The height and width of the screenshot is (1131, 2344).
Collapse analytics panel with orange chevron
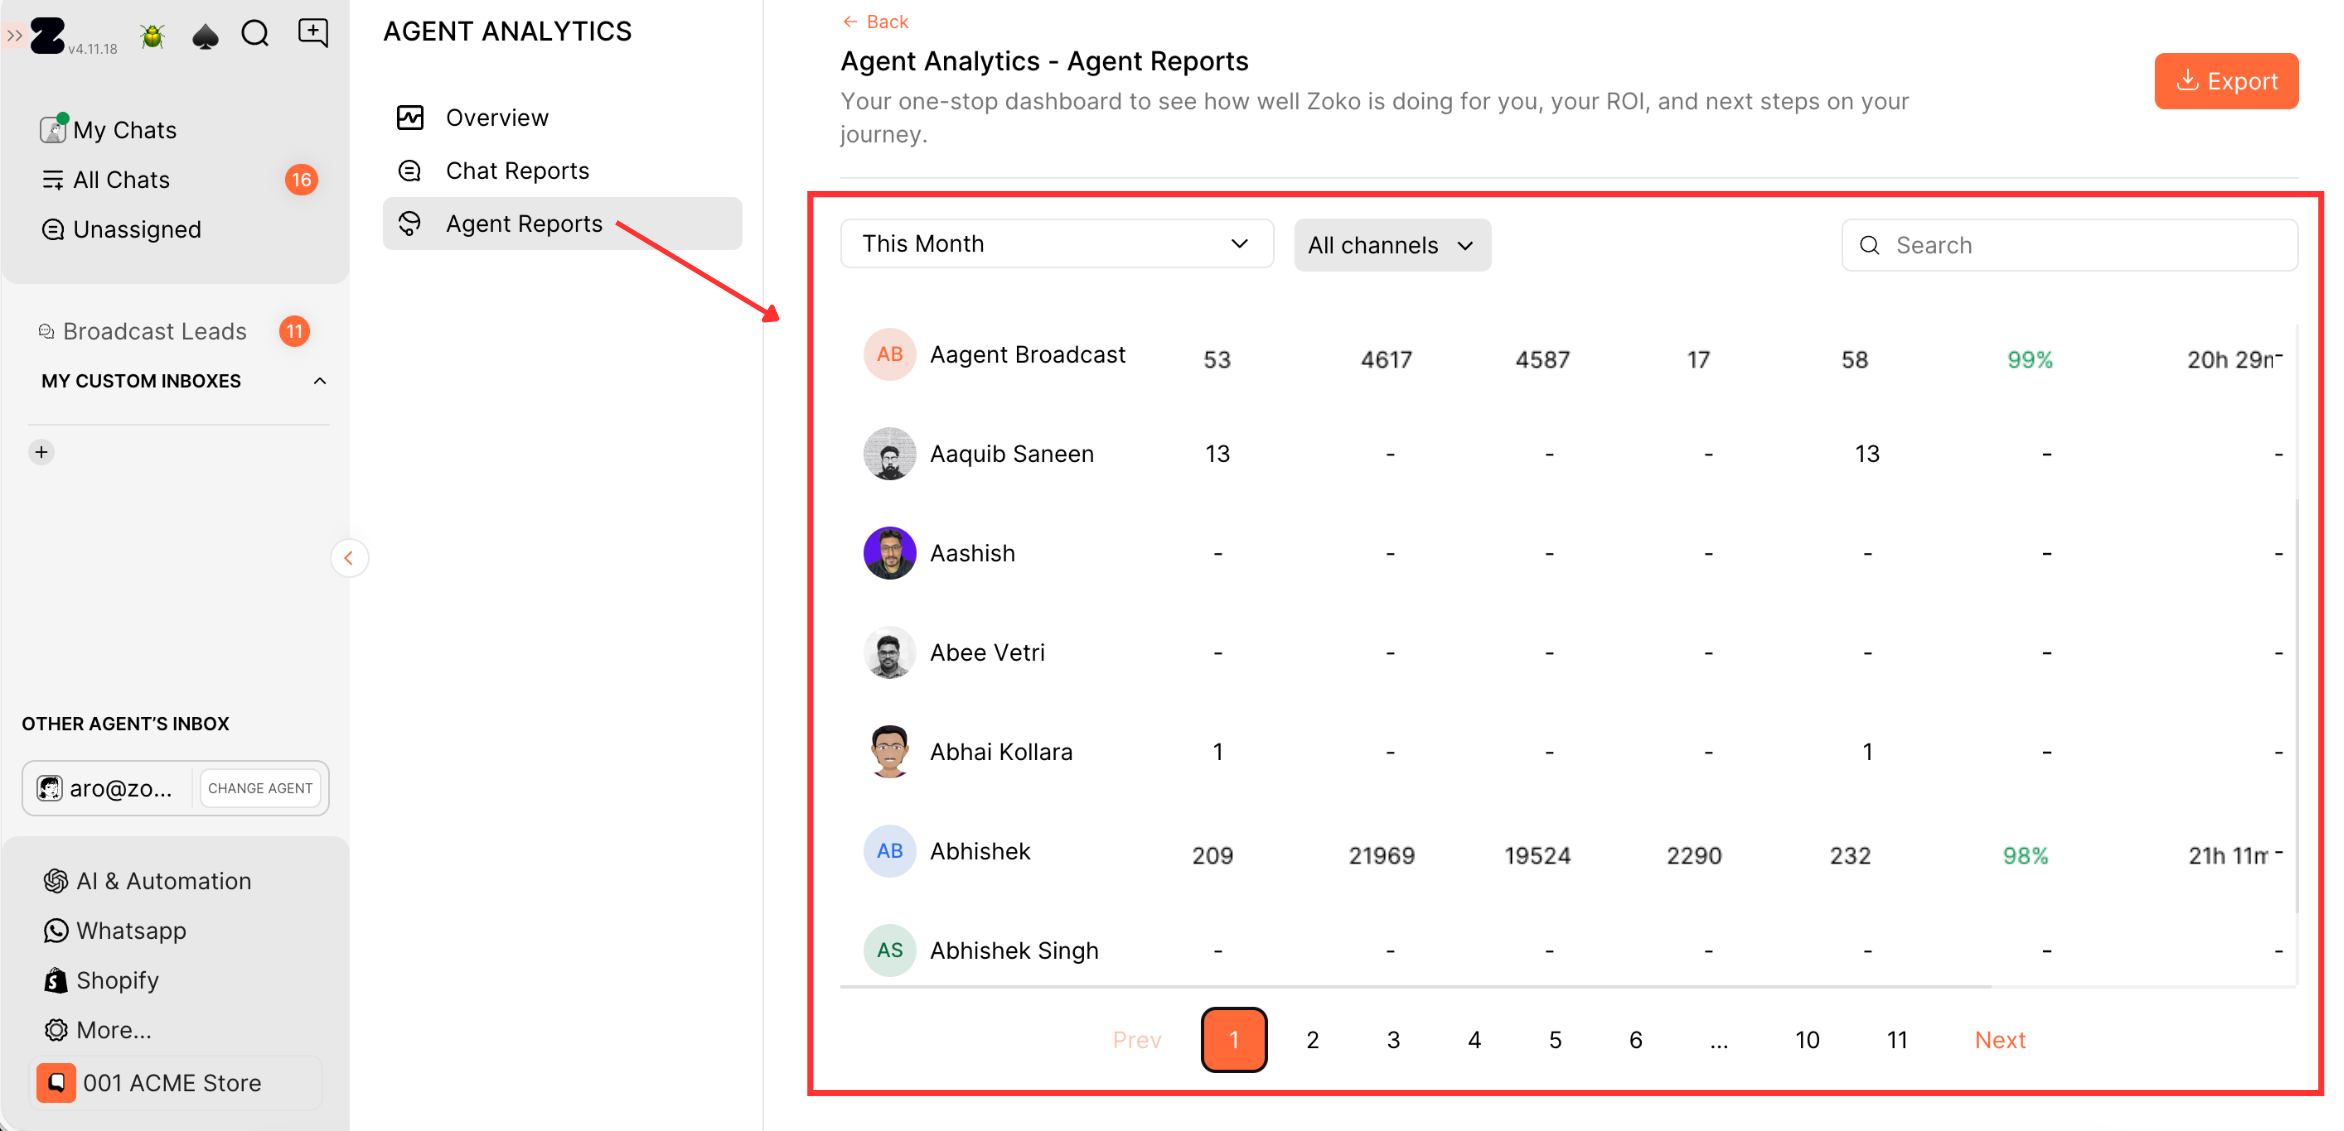pos(349,558)
